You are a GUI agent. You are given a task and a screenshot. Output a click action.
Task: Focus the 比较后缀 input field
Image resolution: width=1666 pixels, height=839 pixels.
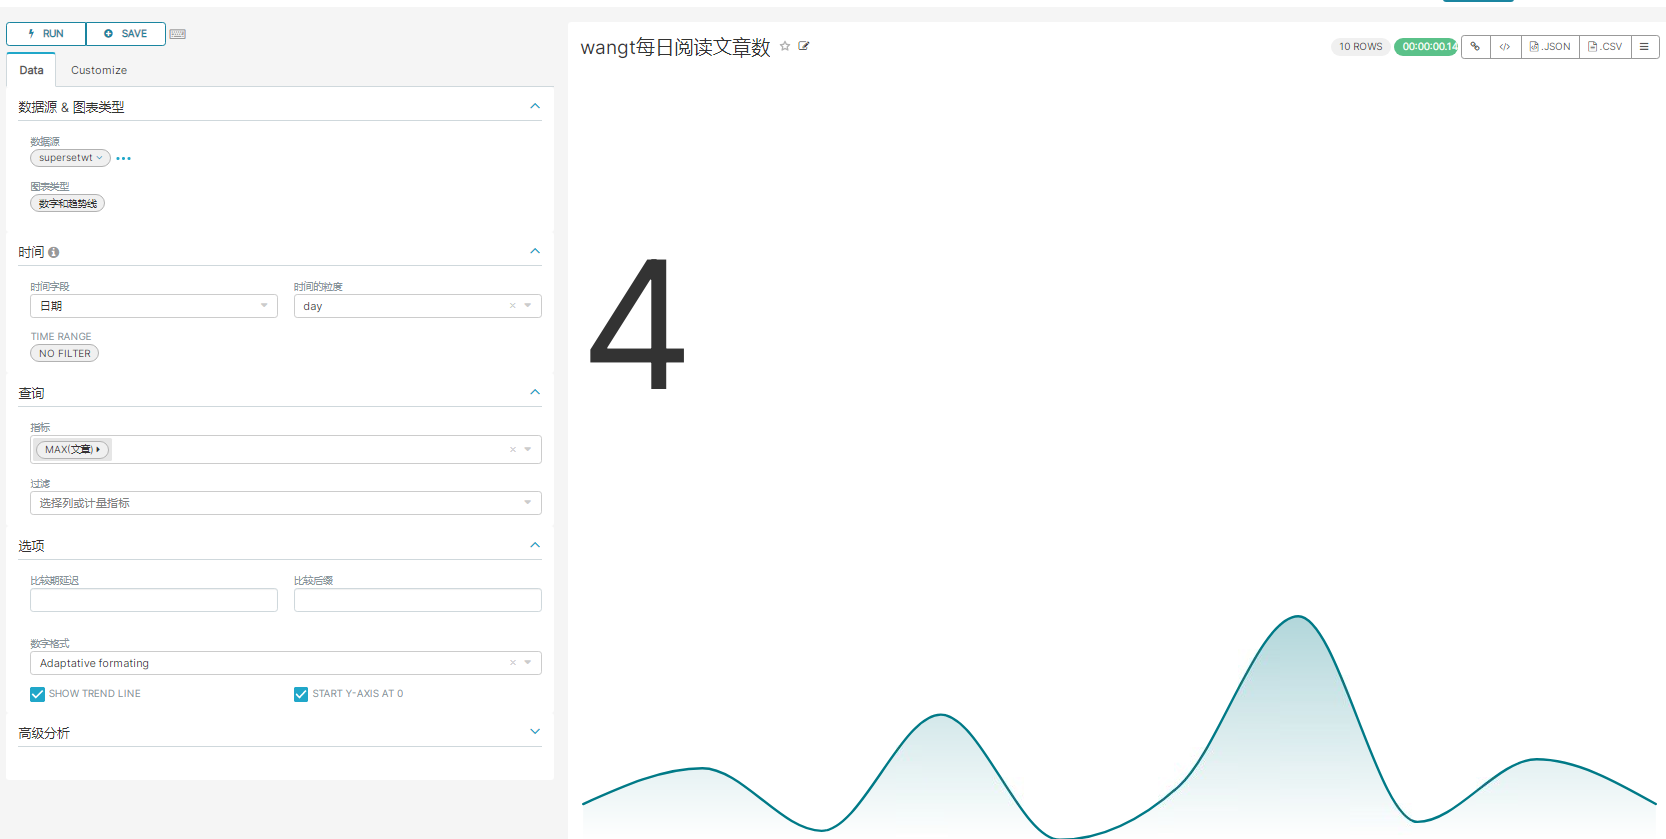(x=418, y=600)
